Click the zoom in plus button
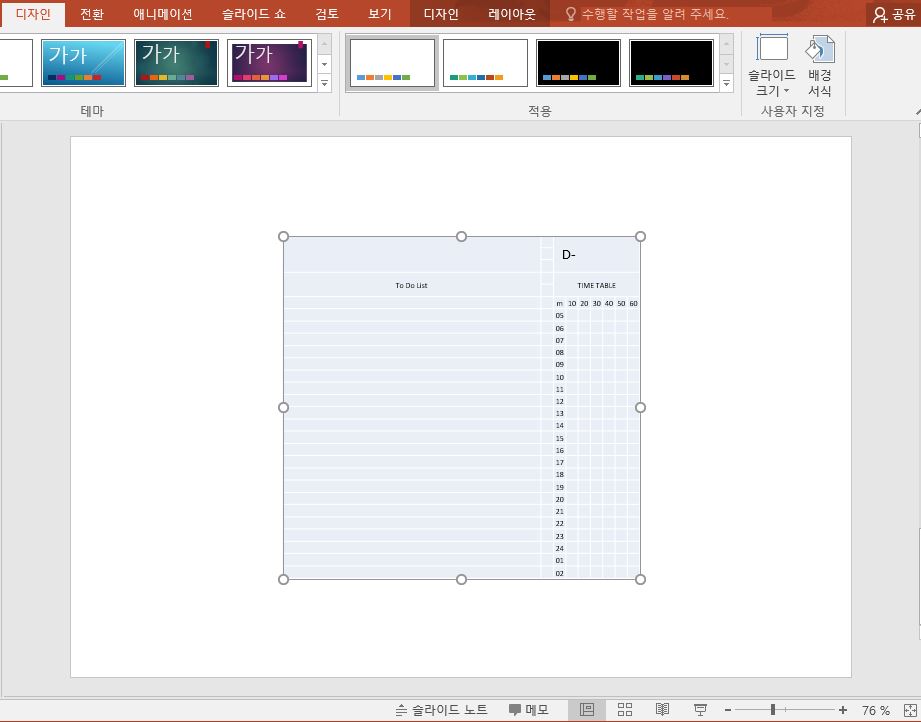The width and height of the screenshot is (921, 722). 843,710
